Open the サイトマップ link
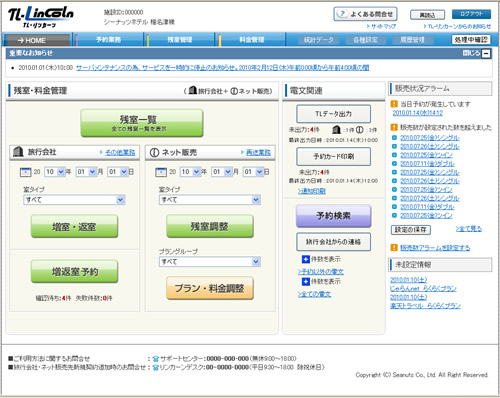This screenshot has height=398, width=500. click(x=383, y=26)
